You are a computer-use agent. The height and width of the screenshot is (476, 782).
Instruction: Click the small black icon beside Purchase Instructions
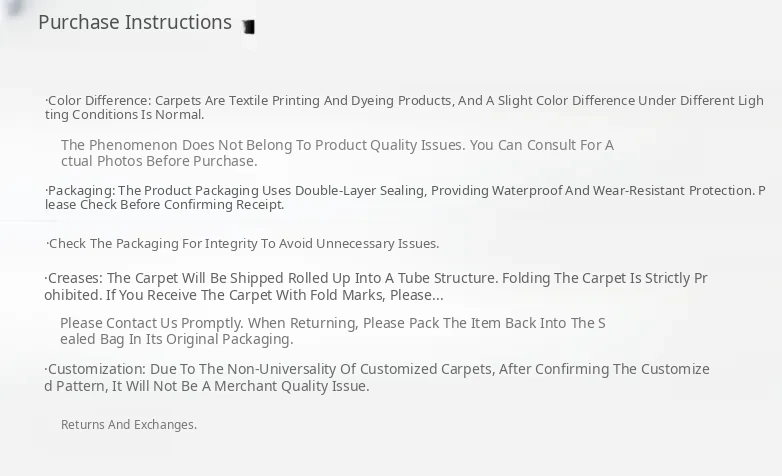click(x=248, y=27)
